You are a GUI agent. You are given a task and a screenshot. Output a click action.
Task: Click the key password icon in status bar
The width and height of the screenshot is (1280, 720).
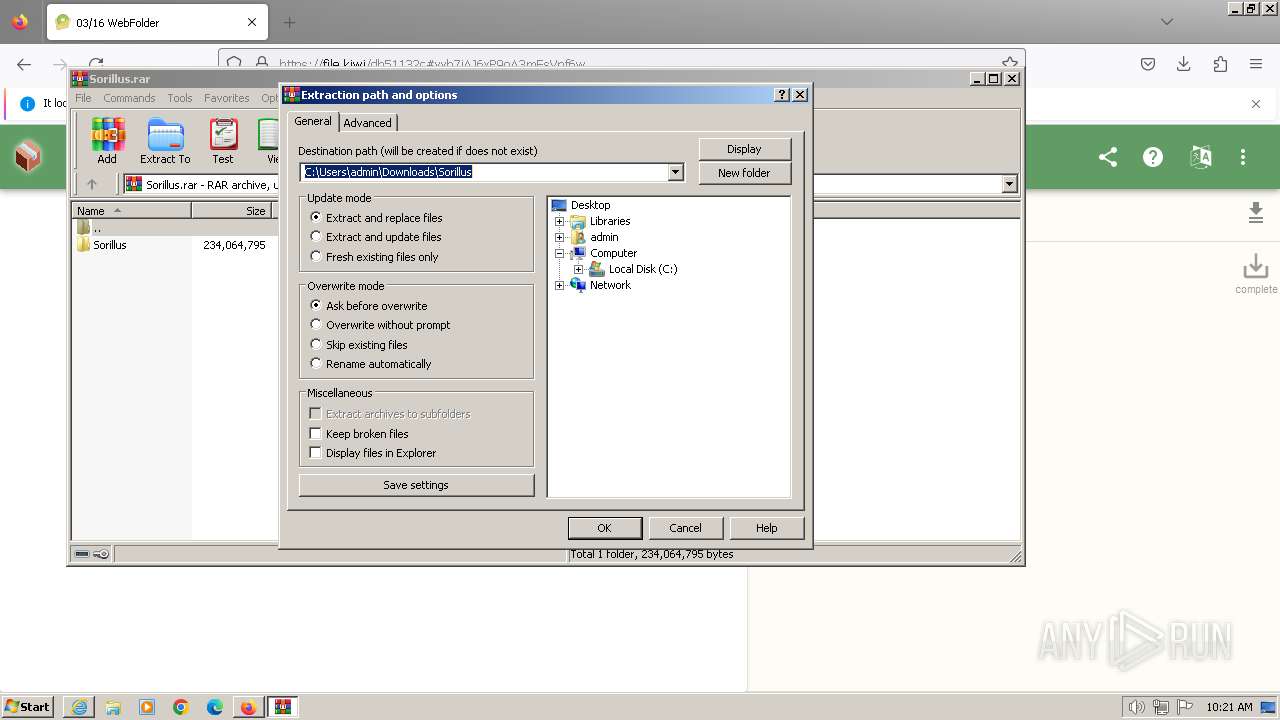click(101, 554)
